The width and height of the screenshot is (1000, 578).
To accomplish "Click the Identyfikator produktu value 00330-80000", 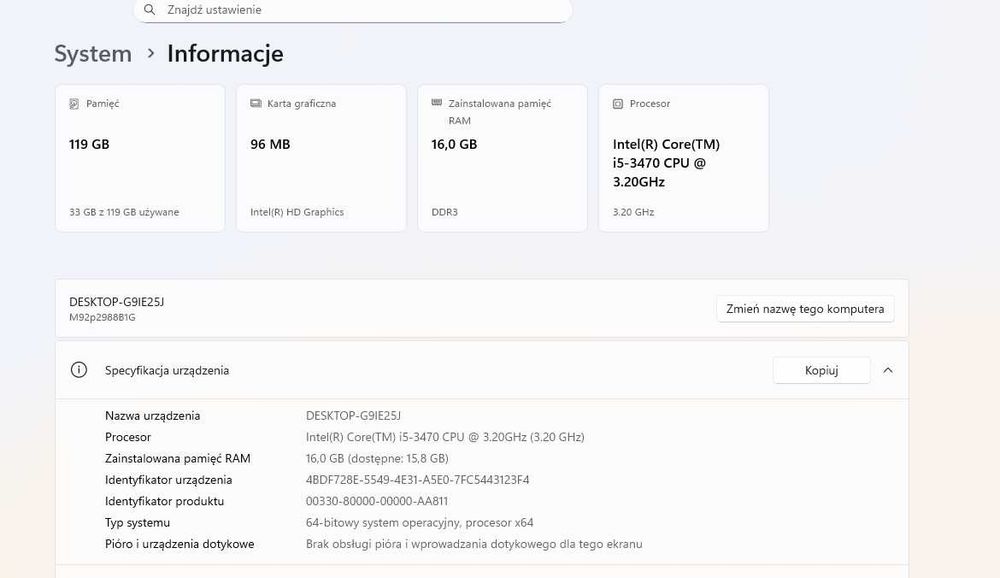I will (x=376, y=502).
